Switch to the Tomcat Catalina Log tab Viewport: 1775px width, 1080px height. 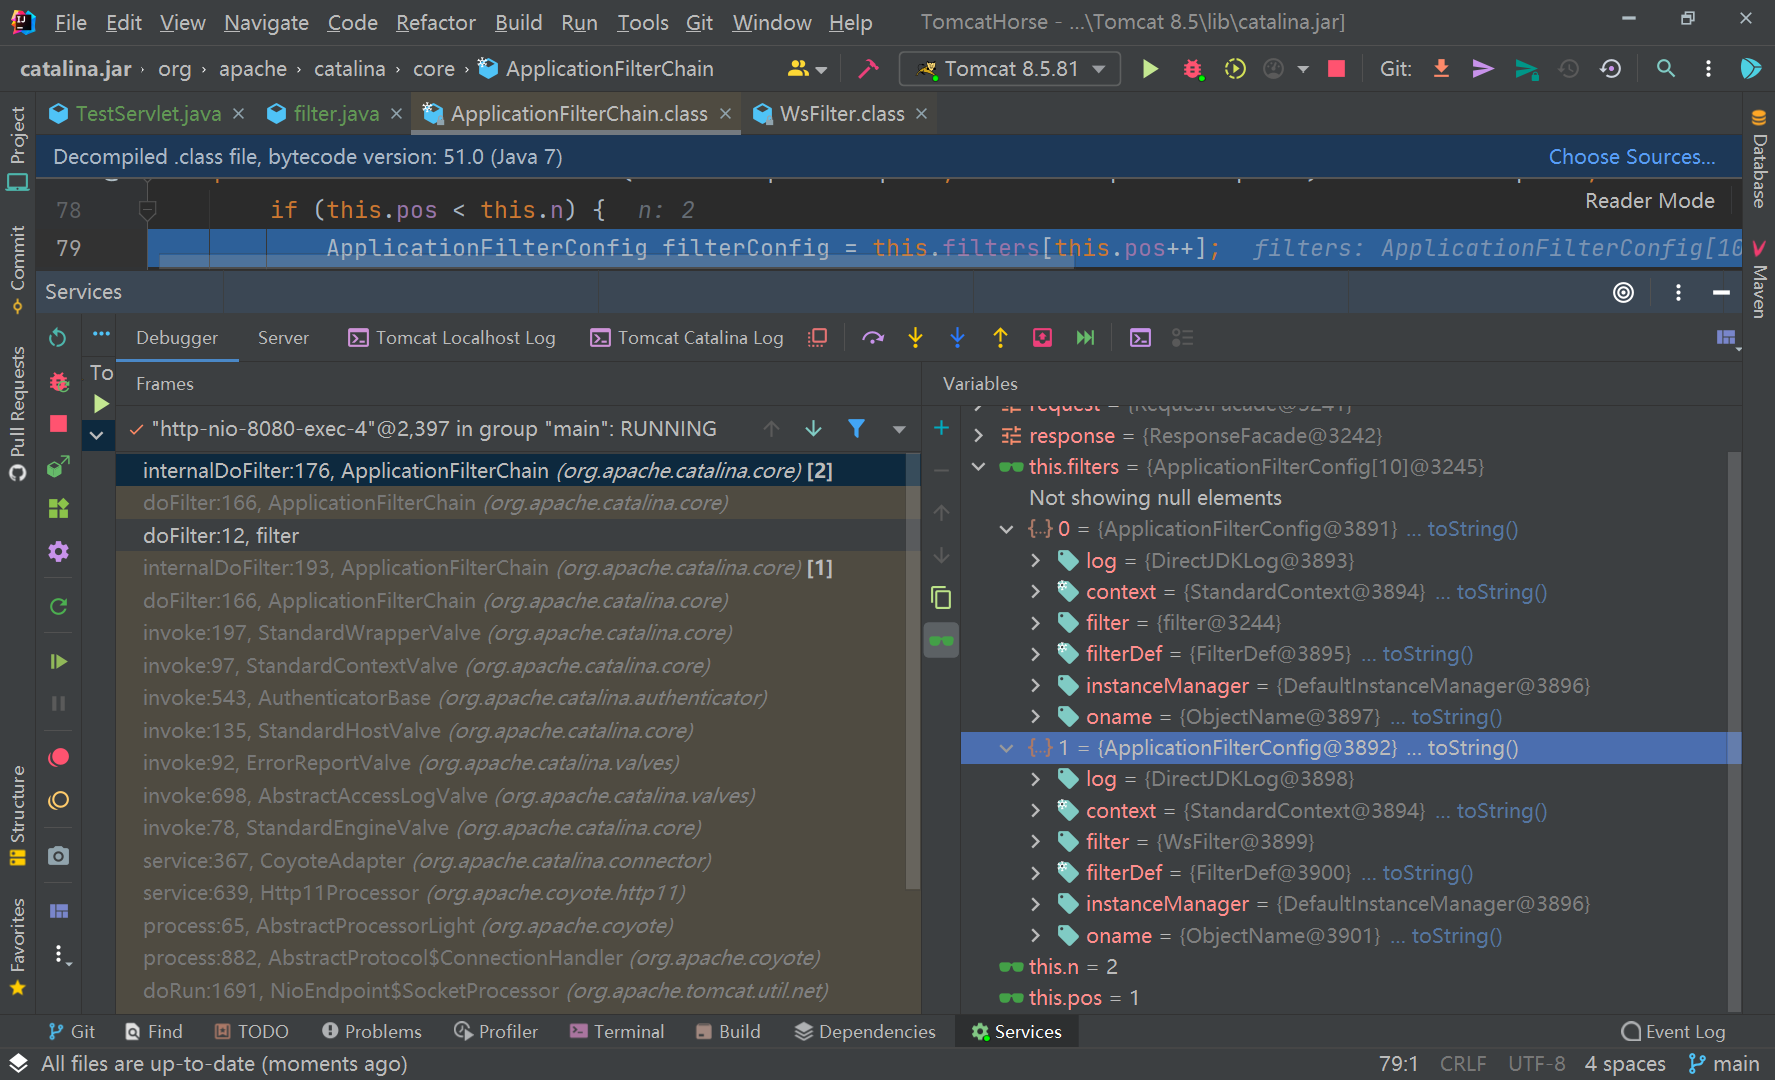(x=686, y=337)
